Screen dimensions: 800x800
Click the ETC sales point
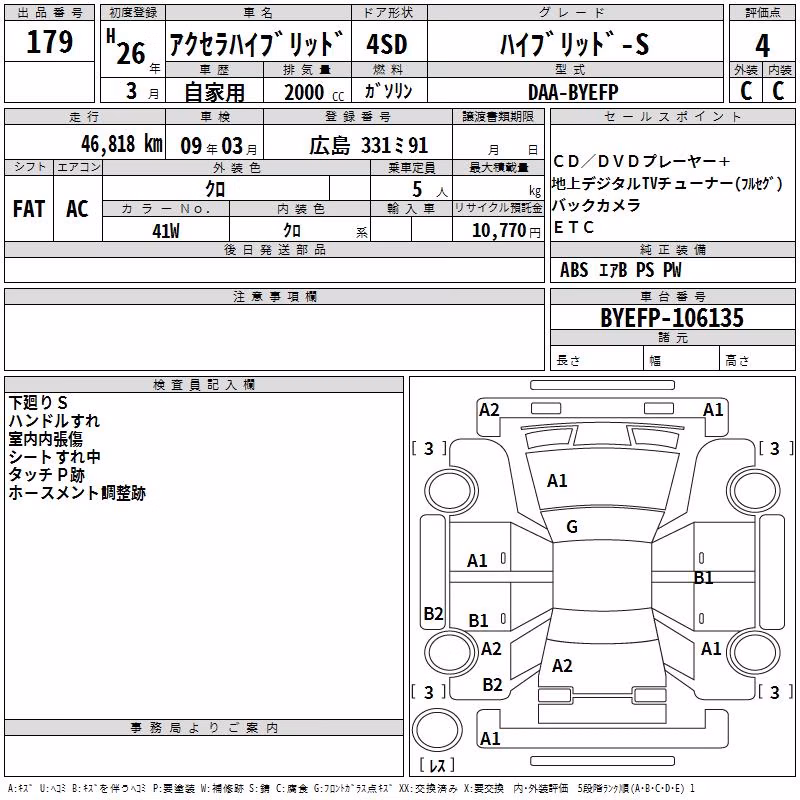573,227
